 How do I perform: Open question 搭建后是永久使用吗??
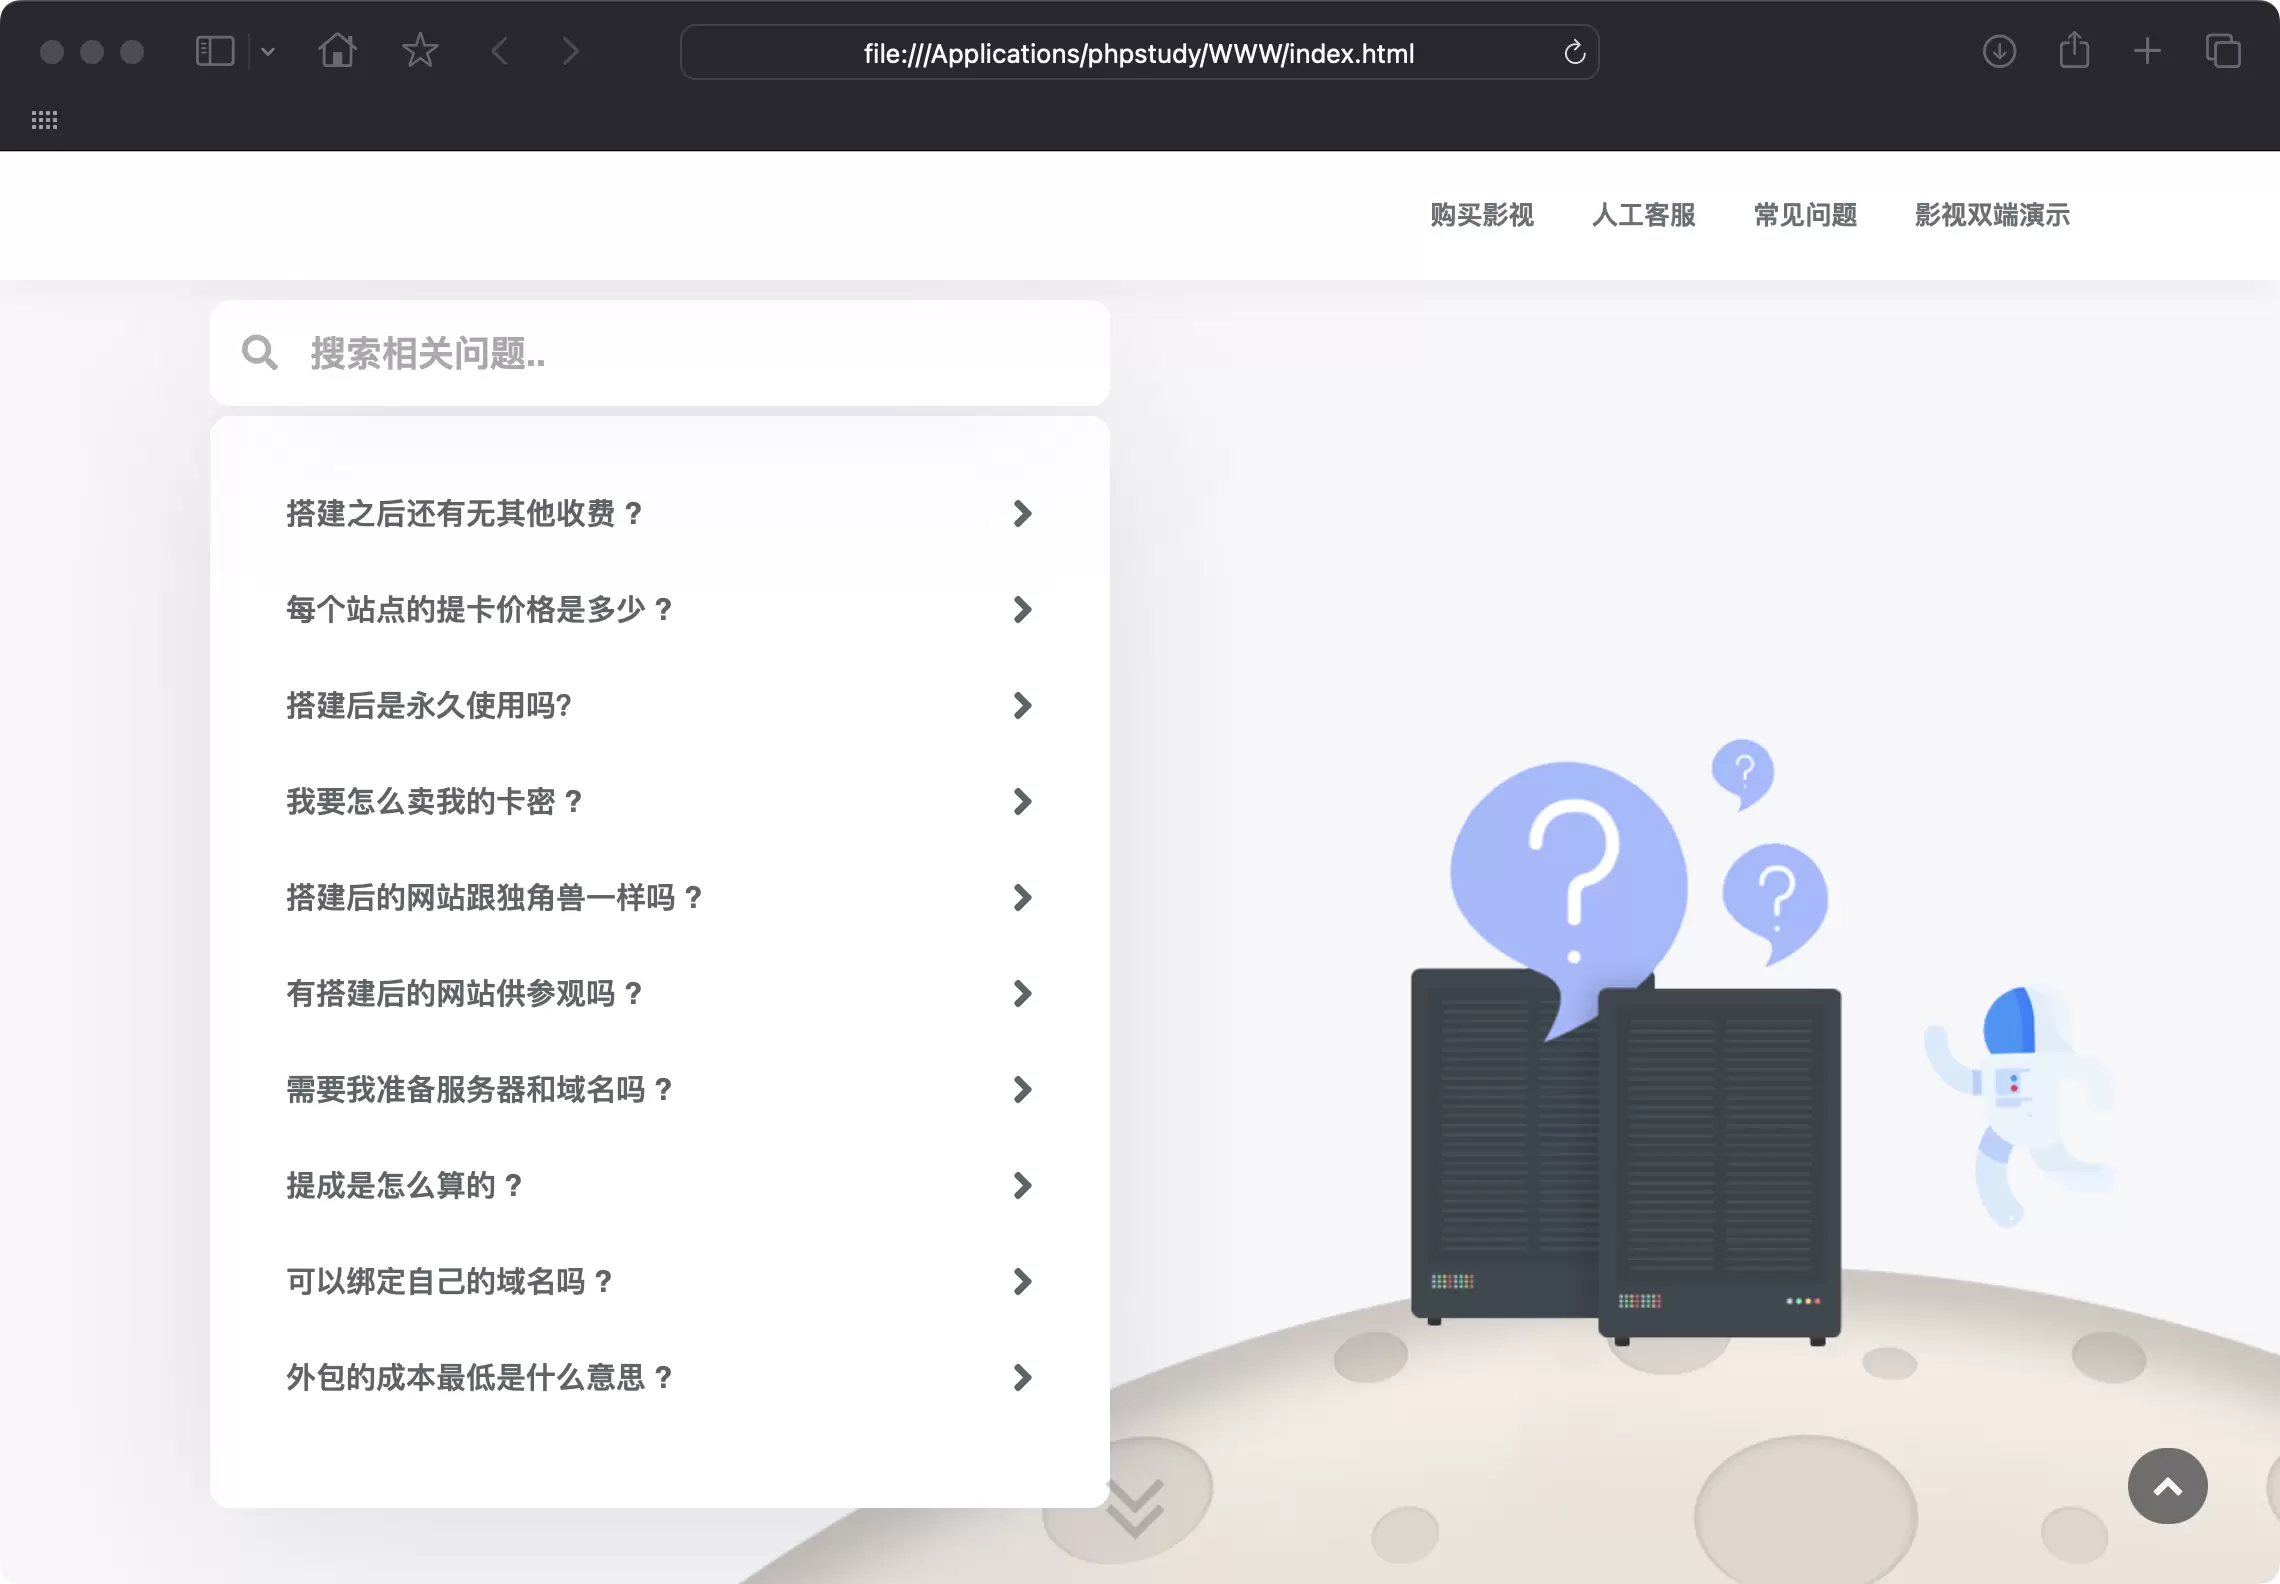point(429,706)
